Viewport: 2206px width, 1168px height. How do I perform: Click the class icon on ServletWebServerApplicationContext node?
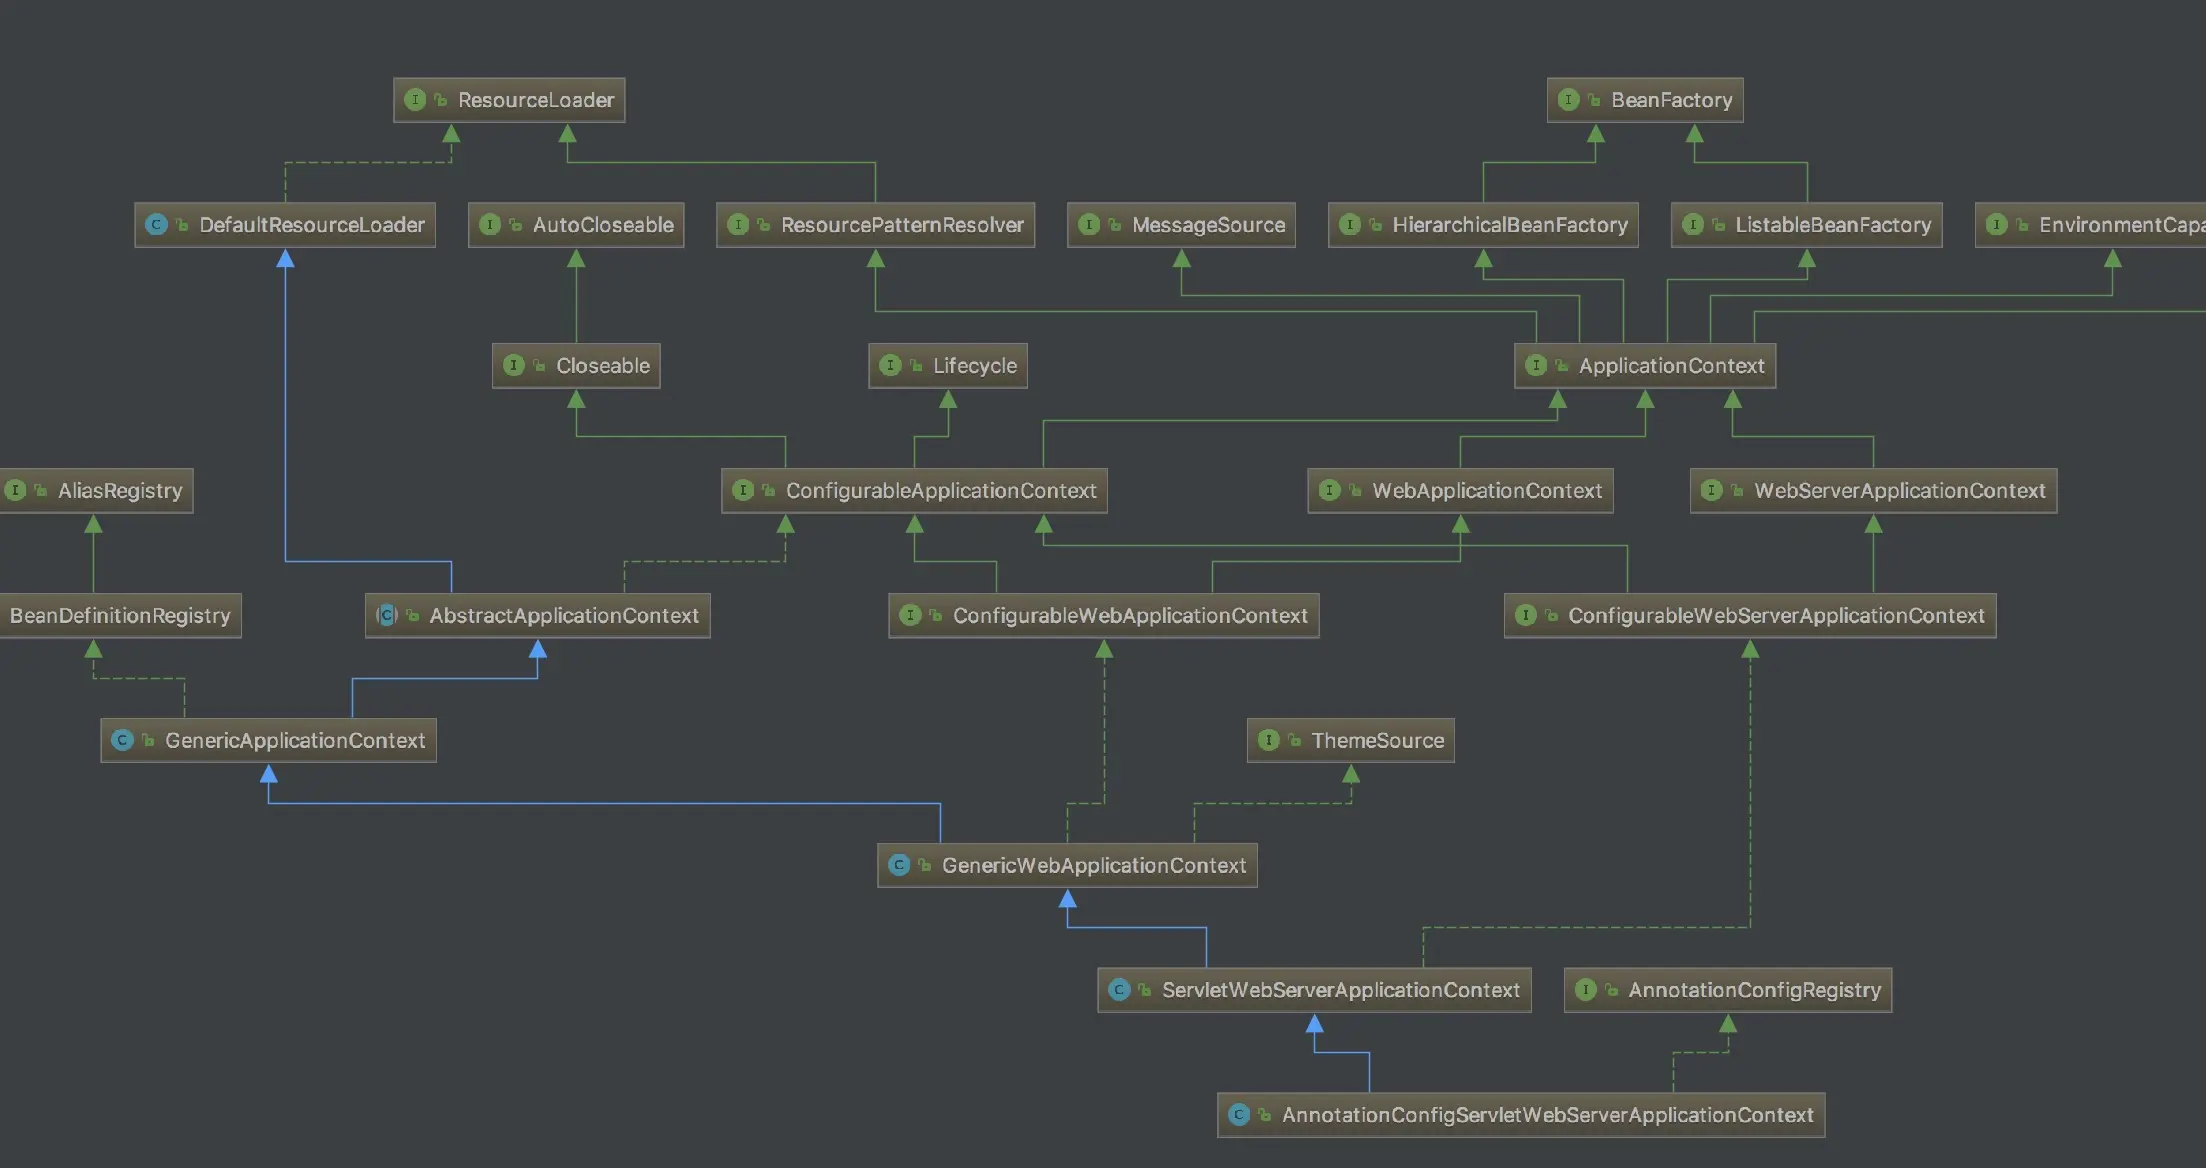coord(1119,990)
